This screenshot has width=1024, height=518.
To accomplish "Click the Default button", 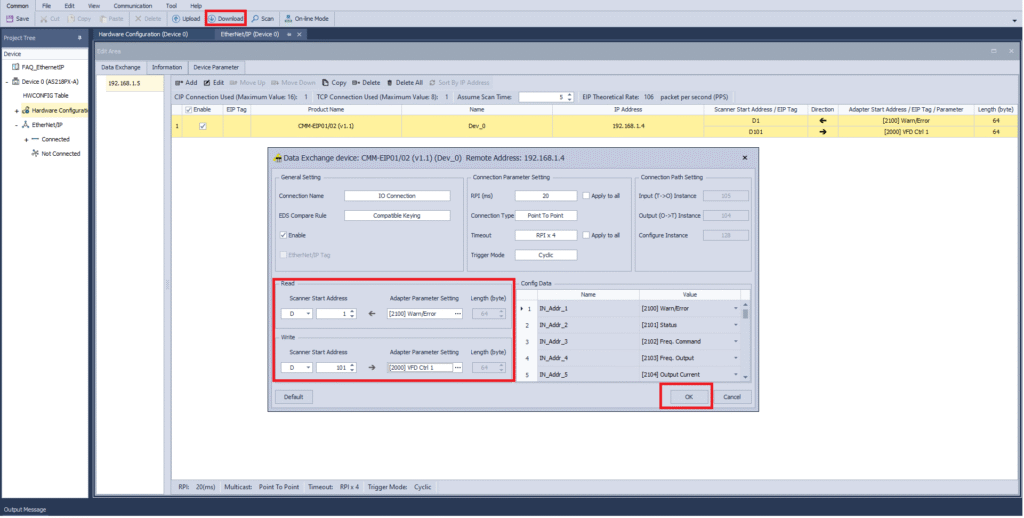I will pos(294,396).
